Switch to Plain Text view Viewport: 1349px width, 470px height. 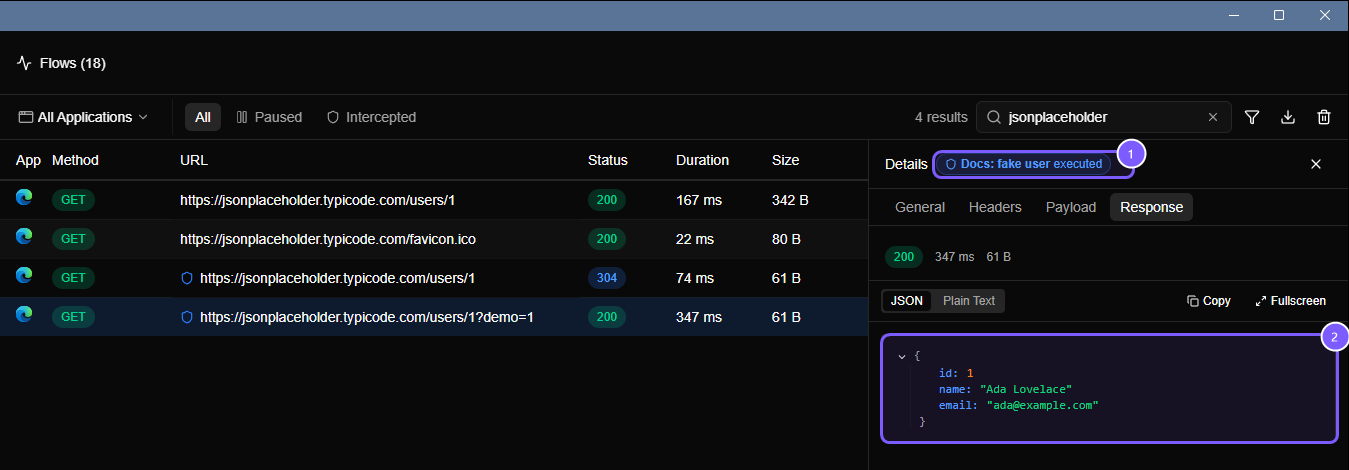pos(969,301)
